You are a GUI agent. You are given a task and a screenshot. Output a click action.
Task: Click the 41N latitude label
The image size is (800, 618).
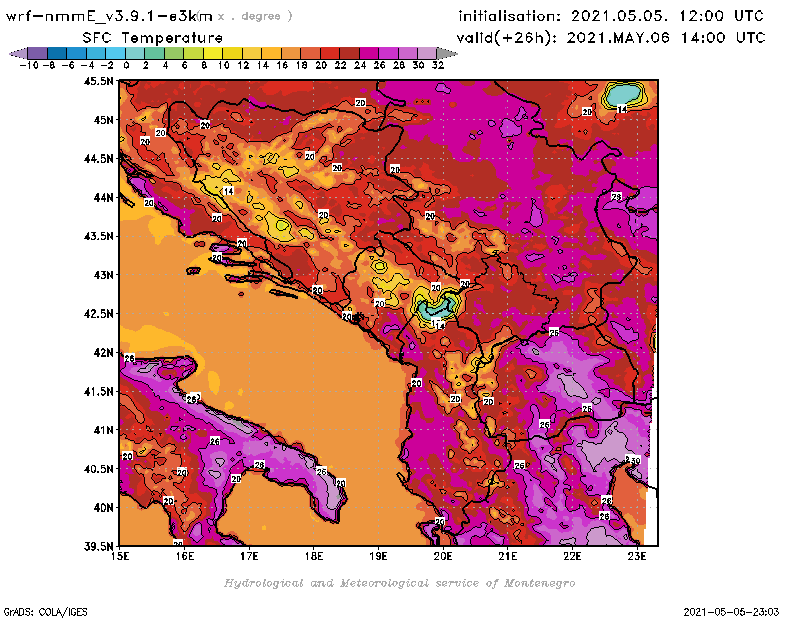coord(103,430)
